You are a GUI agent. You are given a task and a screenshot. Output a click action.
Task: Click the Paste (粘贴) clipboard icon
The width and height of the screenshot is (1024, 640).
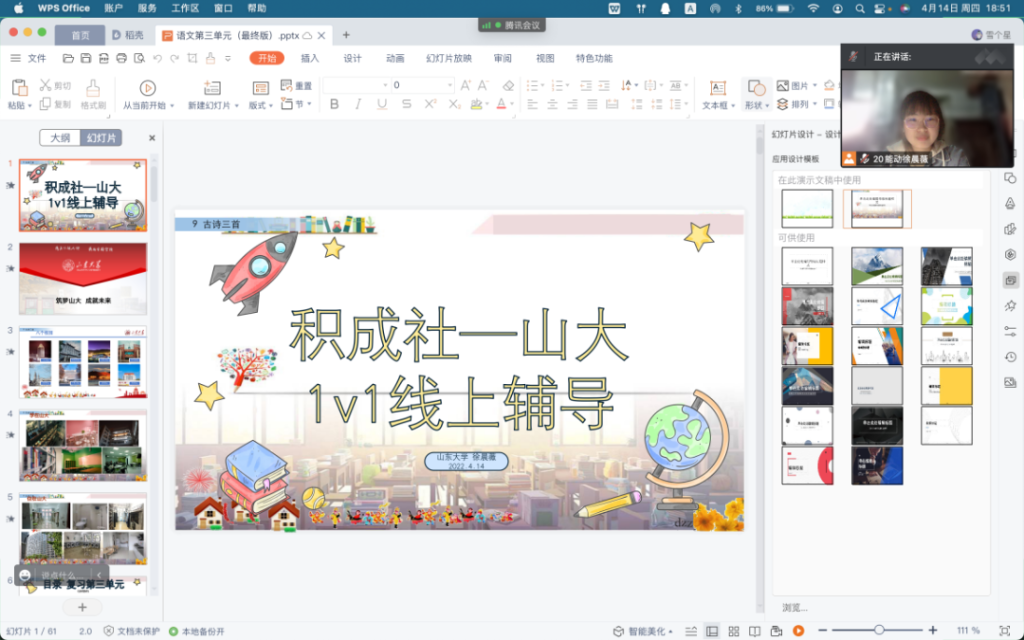17,88
